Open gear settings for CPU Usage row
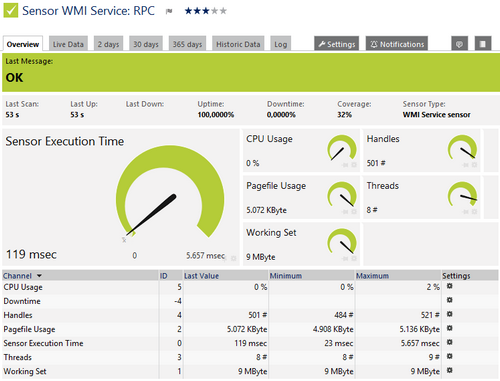Image resolution: width=500 pixels, height=381 pixels. pyautogui.click(x=450, y=286)
